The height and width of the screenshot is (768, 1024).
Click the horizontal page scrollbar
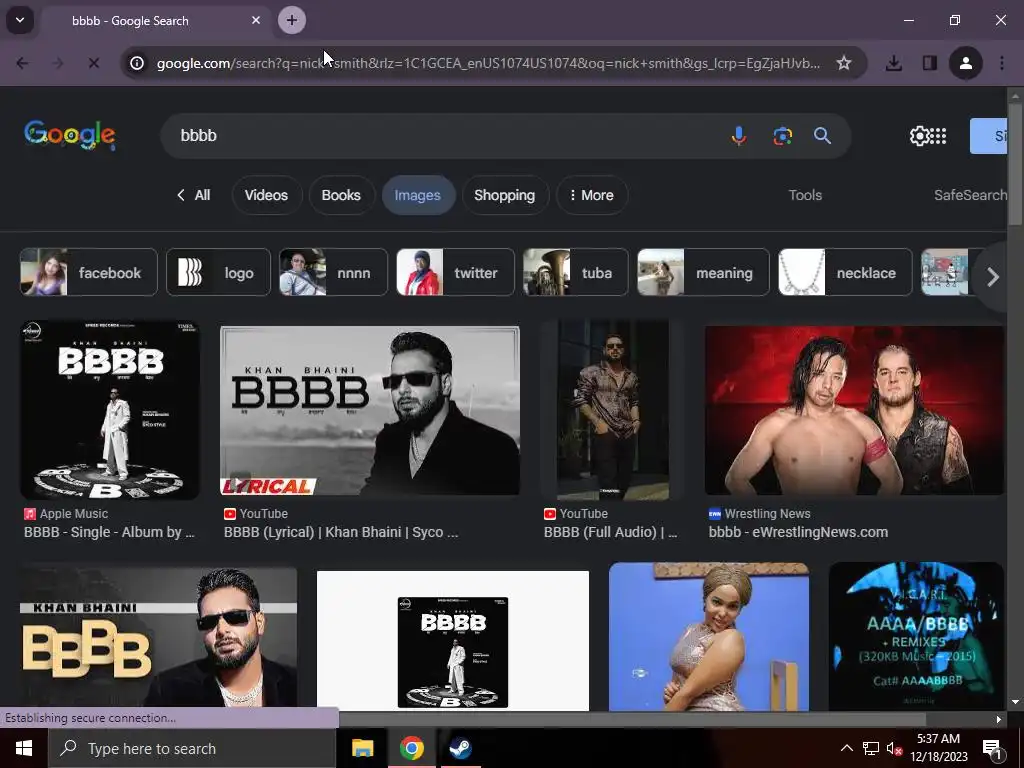[x=633, y=719]
